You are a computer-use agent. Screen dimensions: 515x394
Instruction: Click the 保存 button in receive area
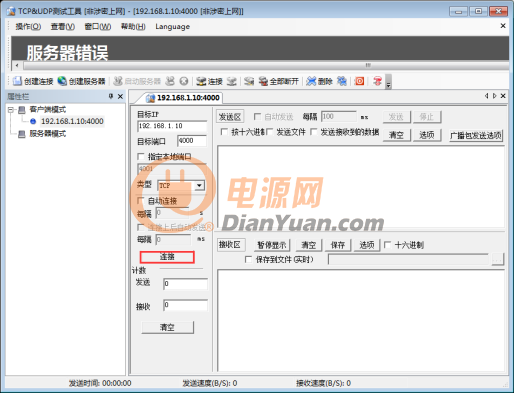click(x=338, y=245)
